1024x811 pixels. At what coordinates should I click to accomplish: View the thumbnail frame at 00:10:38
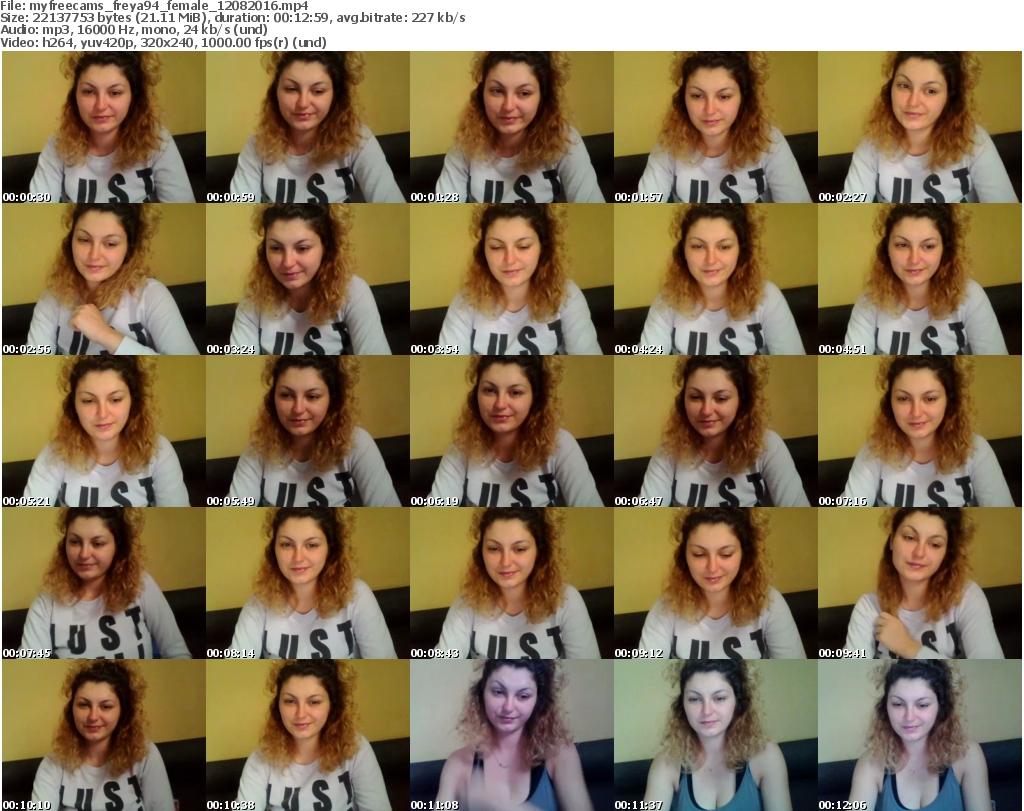308,735
